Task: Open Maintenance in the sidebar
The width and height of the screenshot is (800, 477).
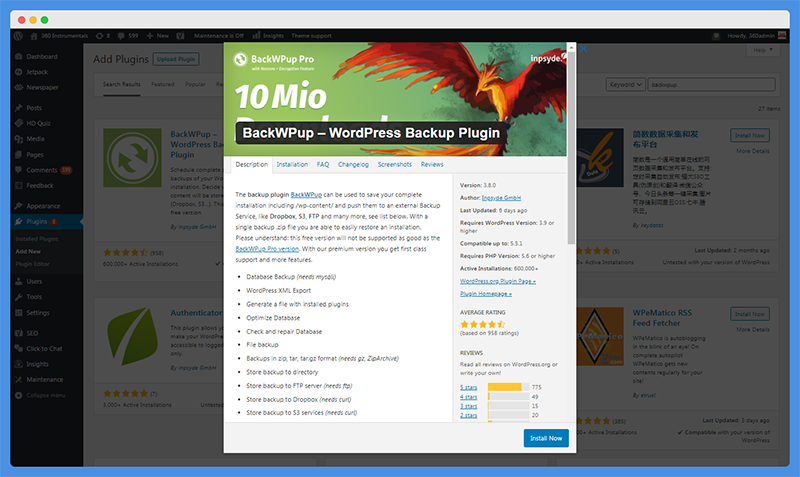Action: click(x=45, y=380)
